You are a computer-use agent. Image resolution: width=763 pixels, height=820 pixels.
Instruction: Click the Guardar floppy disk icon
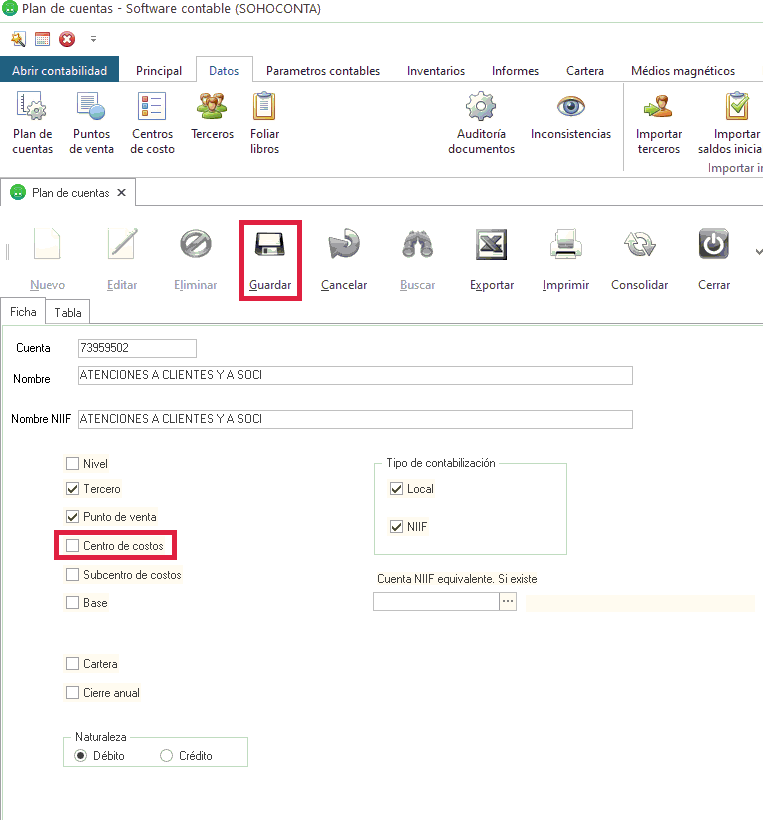click(269, 245)
